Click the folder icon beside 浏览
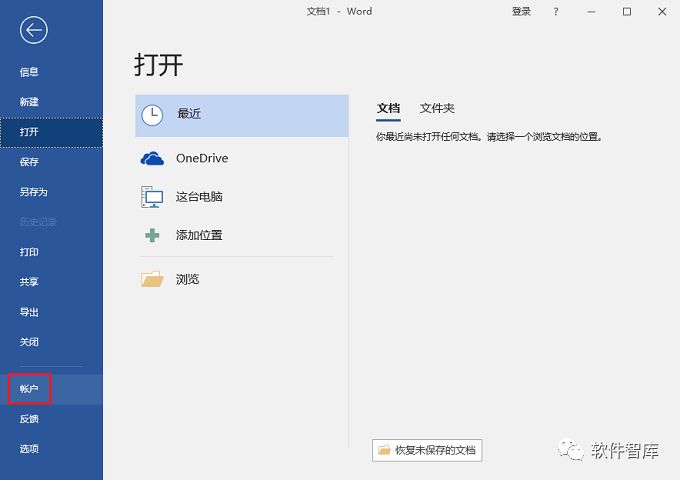The width and height of the screenshot is (680, 480). click(152, 279)
